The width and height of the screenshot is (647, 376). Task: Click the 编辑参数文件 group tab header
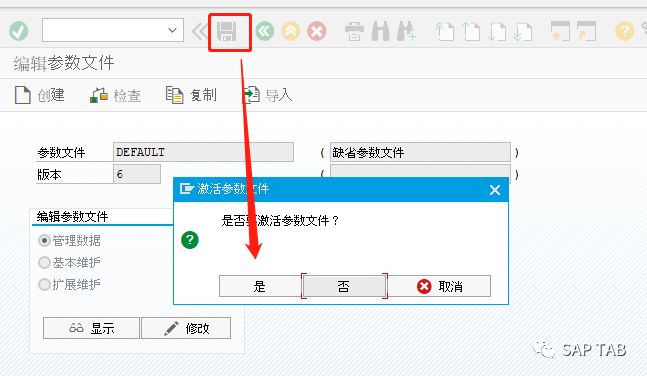[x=72, y=216]
